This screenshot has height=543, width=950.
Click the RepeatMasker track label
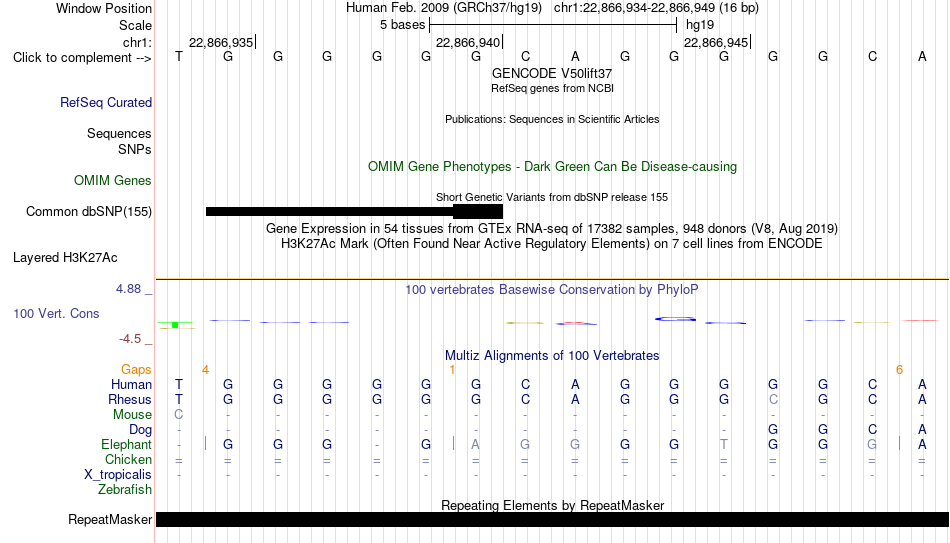pyautogui.click(x=110, y=519)
